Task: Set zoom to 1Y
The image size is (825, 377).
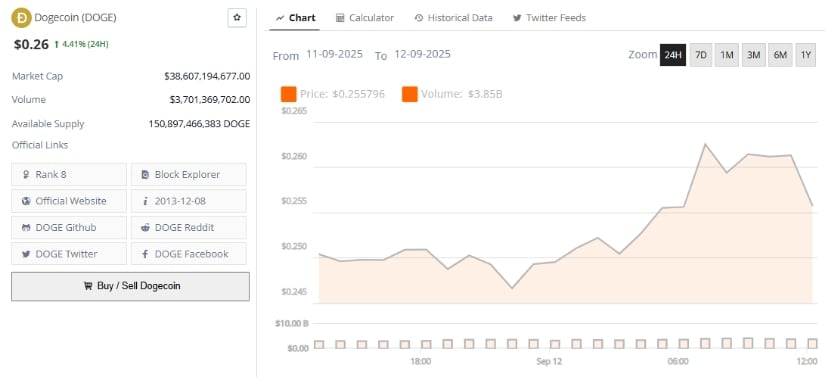Action: click(806, 55)
